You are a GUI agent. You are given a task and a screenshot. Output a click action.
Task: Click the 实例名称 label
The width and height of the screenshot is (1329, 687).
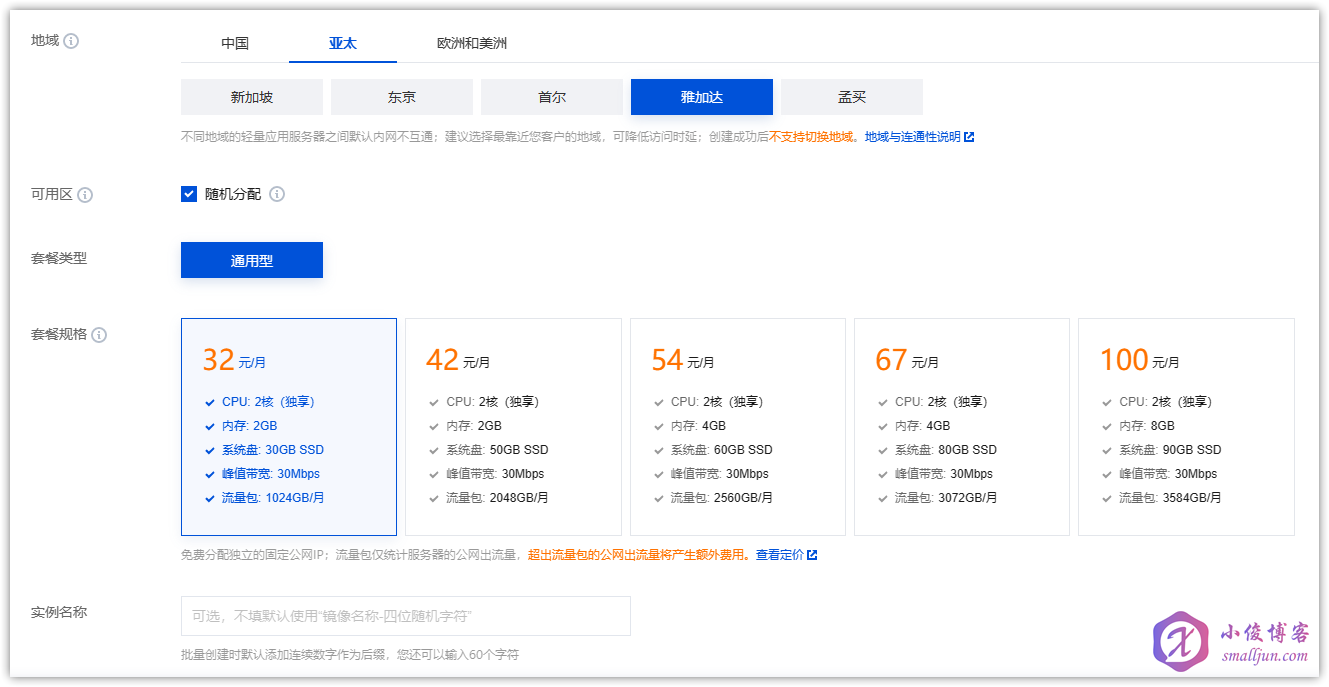click(x=59, y=612)
